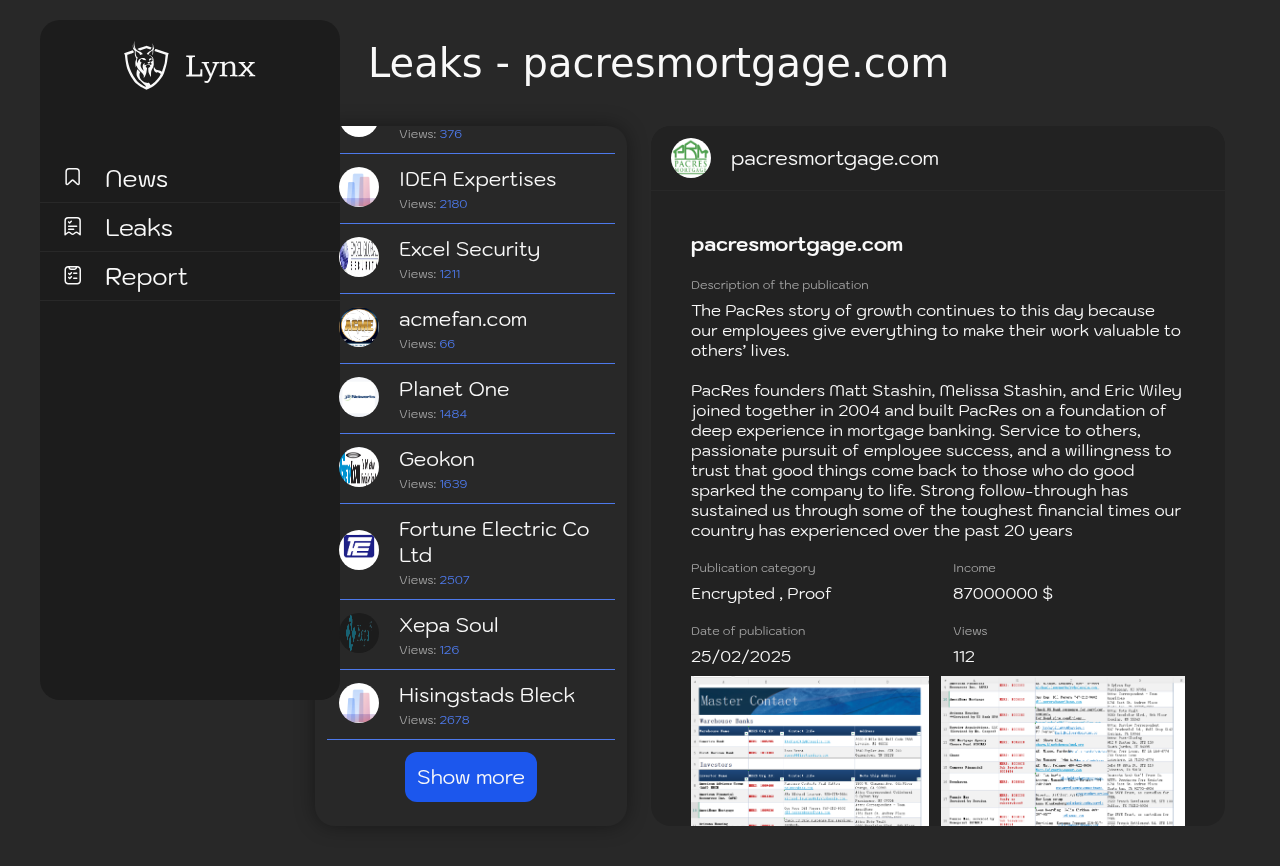Screen dimensions: 1280x866
Task: Click the Show more button
Action: (471, 777)
